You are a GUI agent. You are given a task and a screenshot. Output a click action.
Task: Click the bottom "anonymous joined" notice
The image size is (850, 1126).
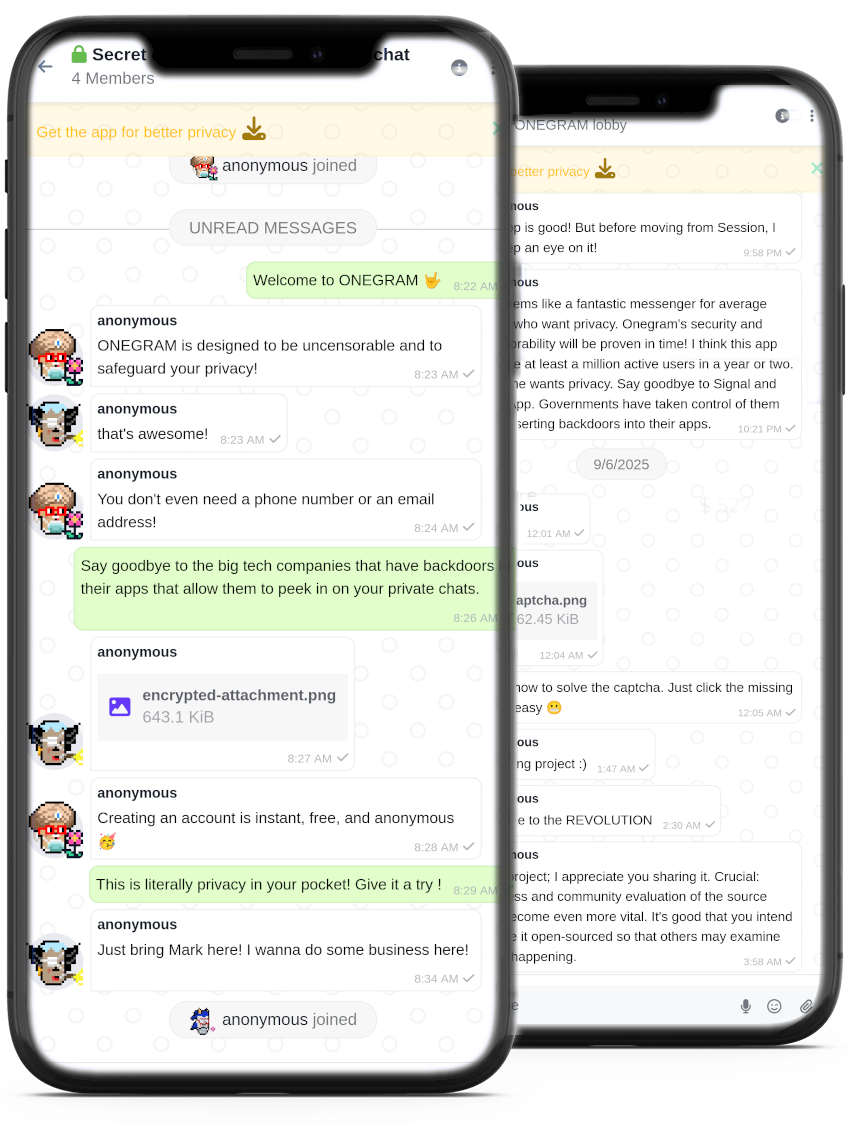[x=273, y=1020]
